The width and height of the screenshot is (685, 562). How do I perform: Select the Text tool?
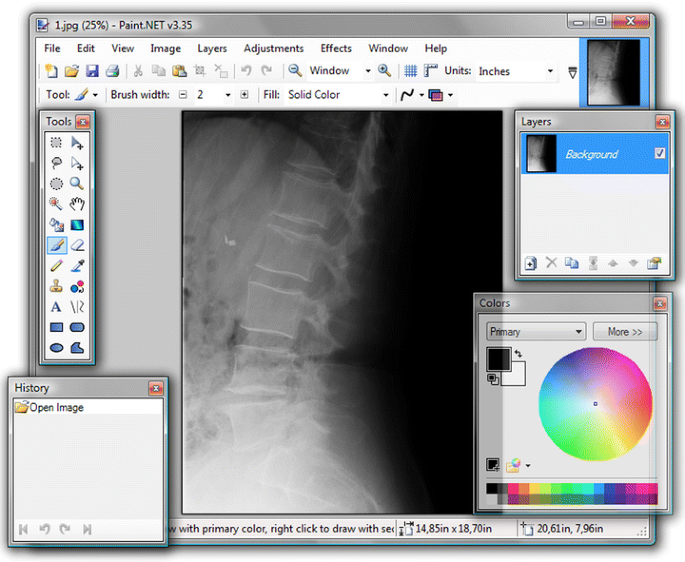[x=57, y=308]
